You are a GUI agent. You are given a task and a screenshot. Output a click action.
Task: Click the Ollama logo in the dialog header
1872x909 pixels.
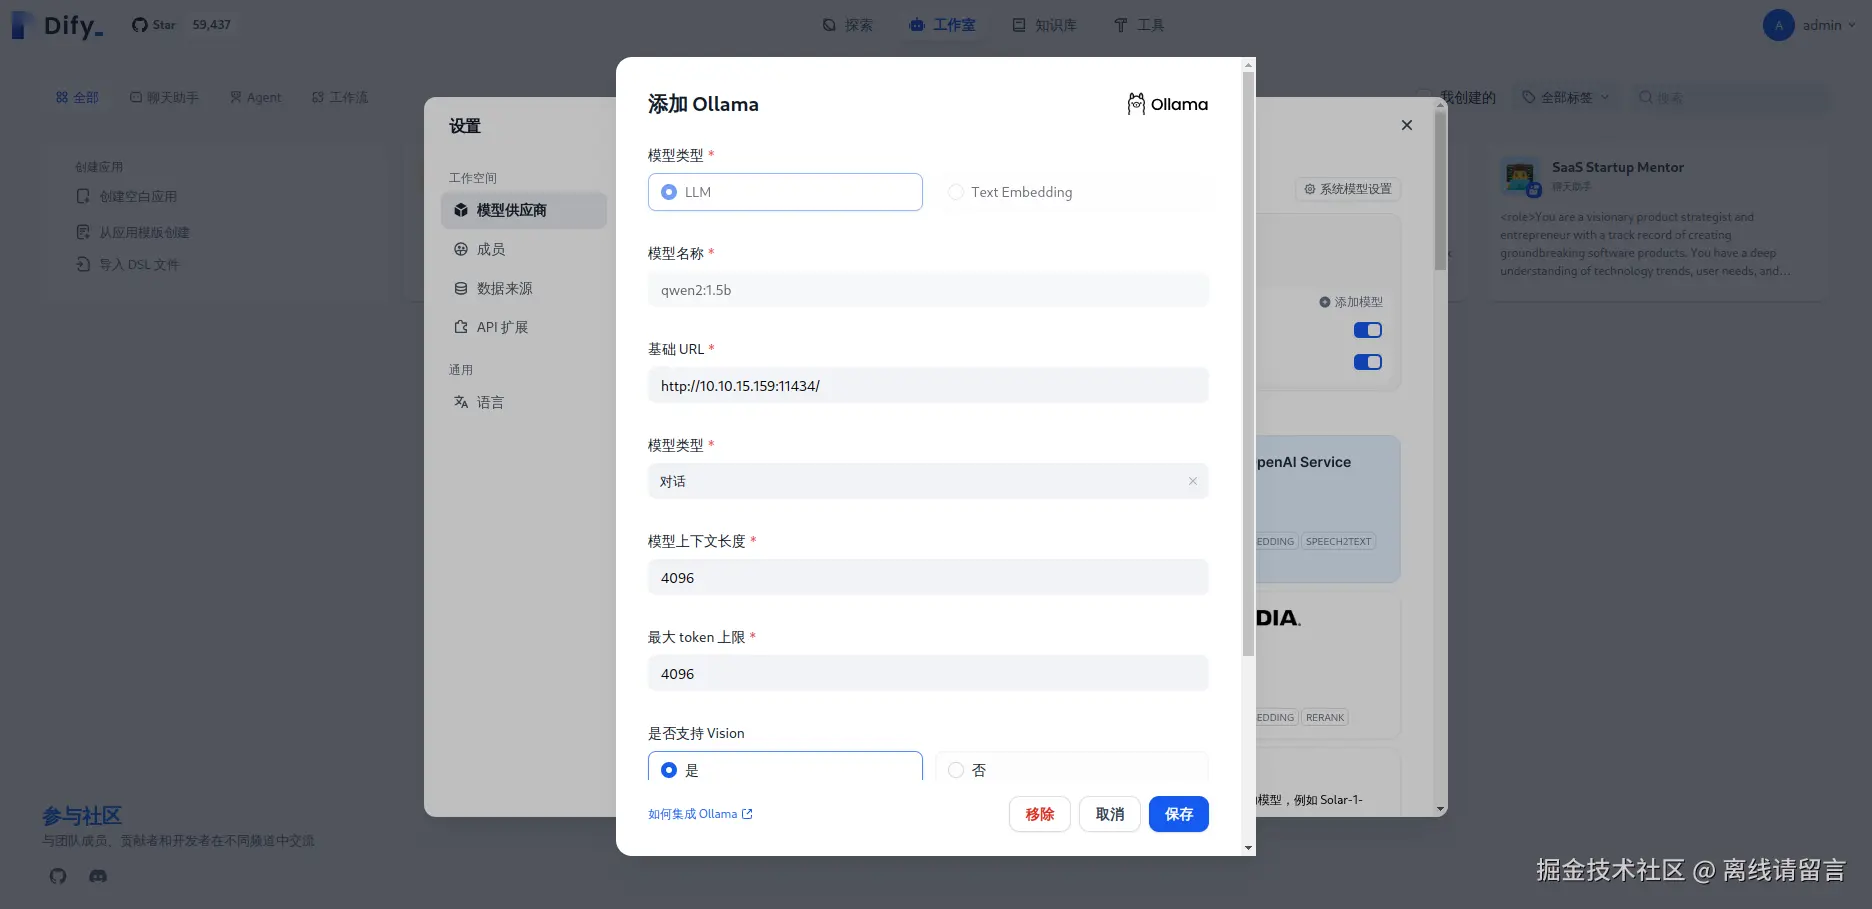pyautogui.click(x=1167, y=104)
